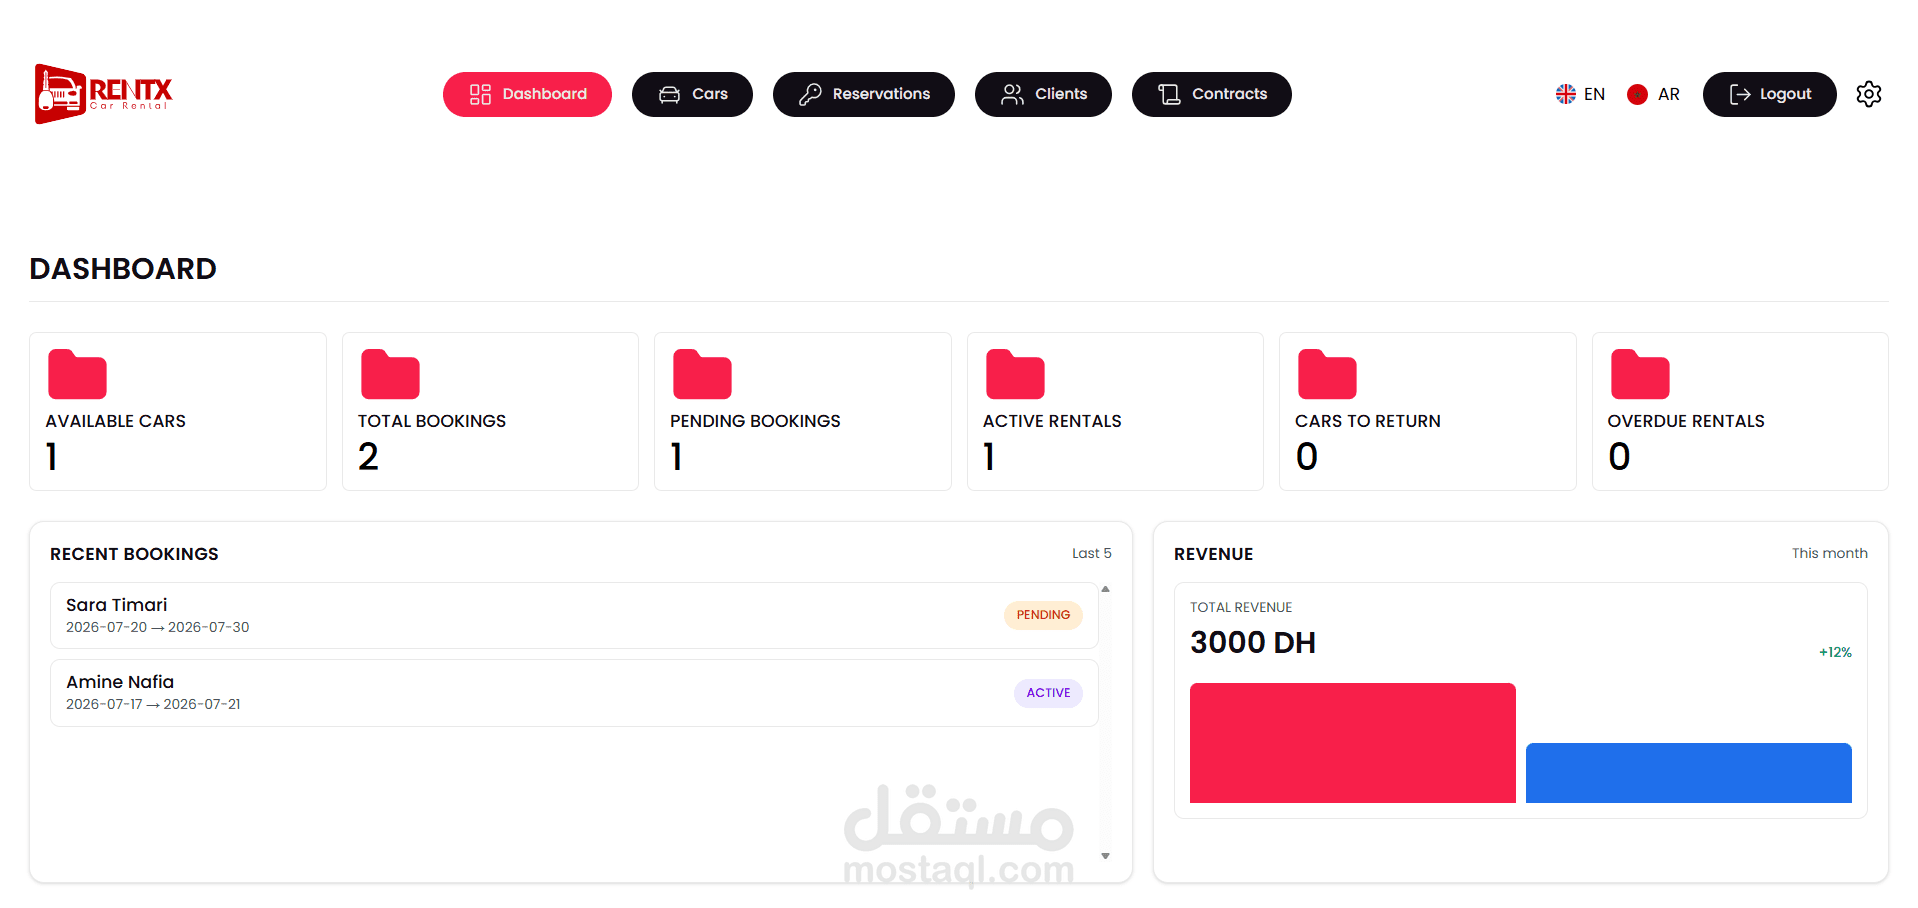Open the Cars section
Screen dimensions: 1918x908
[692, 94]
